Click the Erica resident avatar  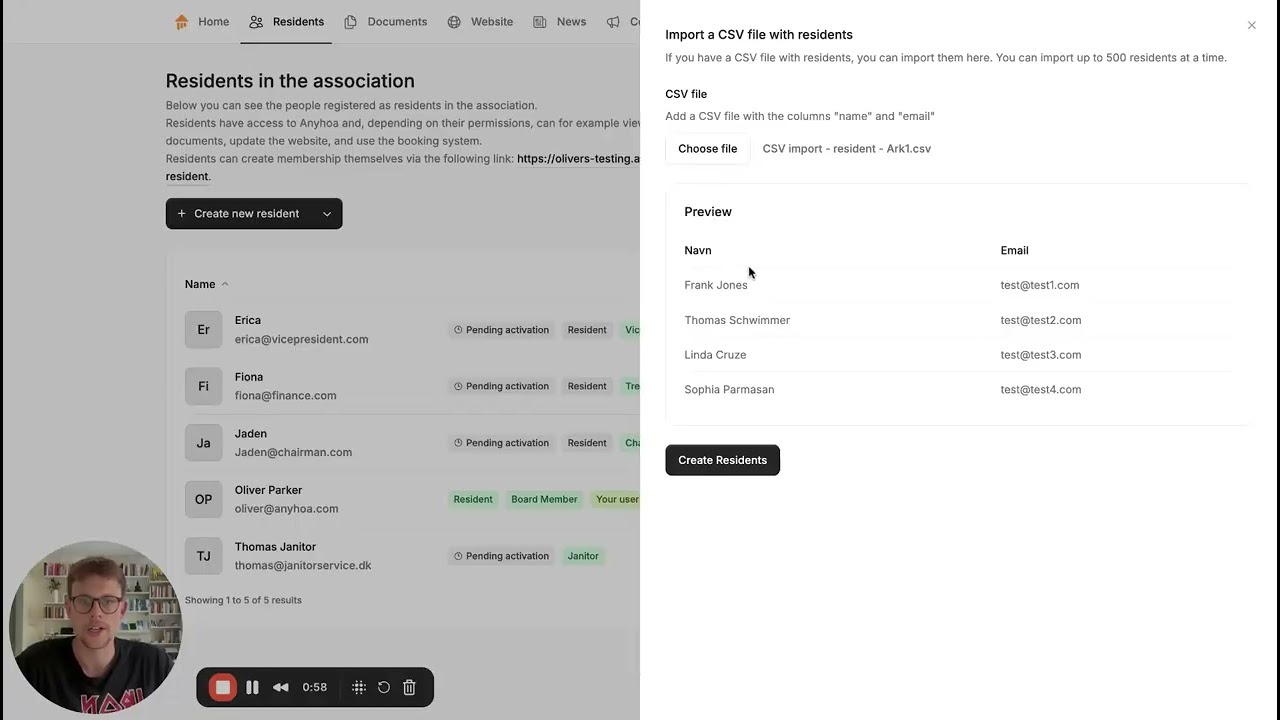pyautogui.click(x=203, y=330)
